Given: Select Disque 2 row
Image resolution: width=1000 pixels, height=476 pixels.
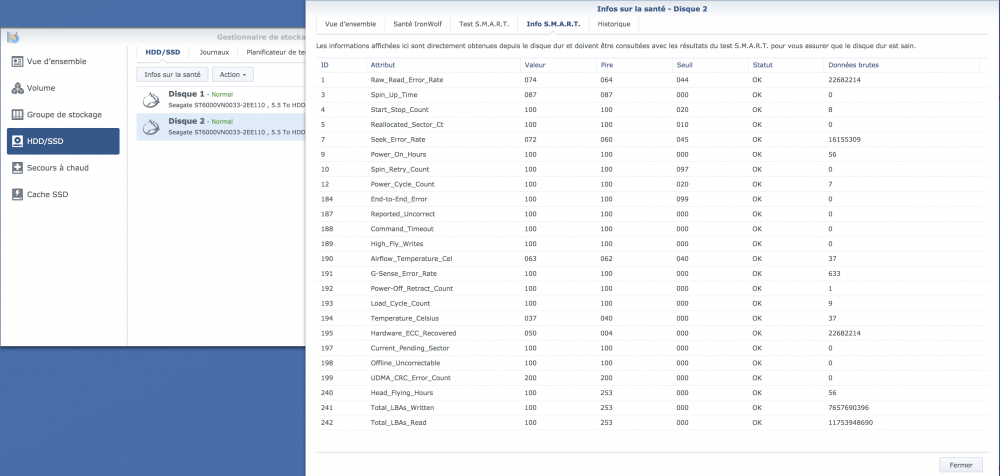Looking at the screenshot, I should [221, 126].
